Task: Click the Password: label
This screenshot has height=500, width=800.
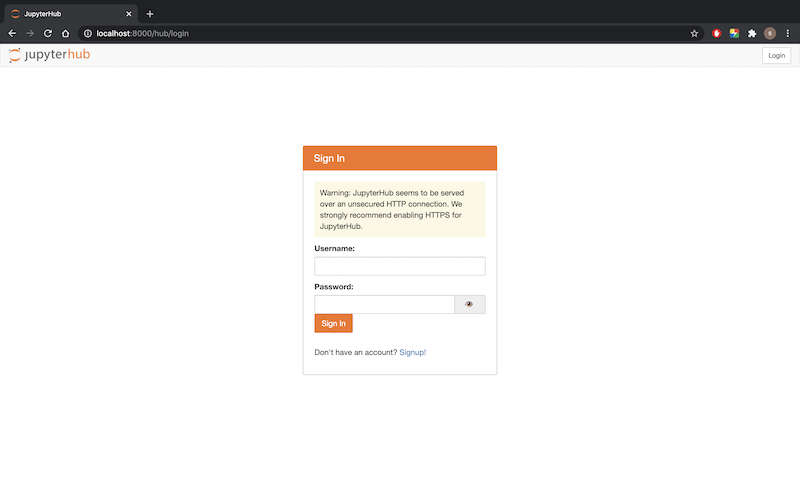Action: pyautogui.click(x=334, y=287)
